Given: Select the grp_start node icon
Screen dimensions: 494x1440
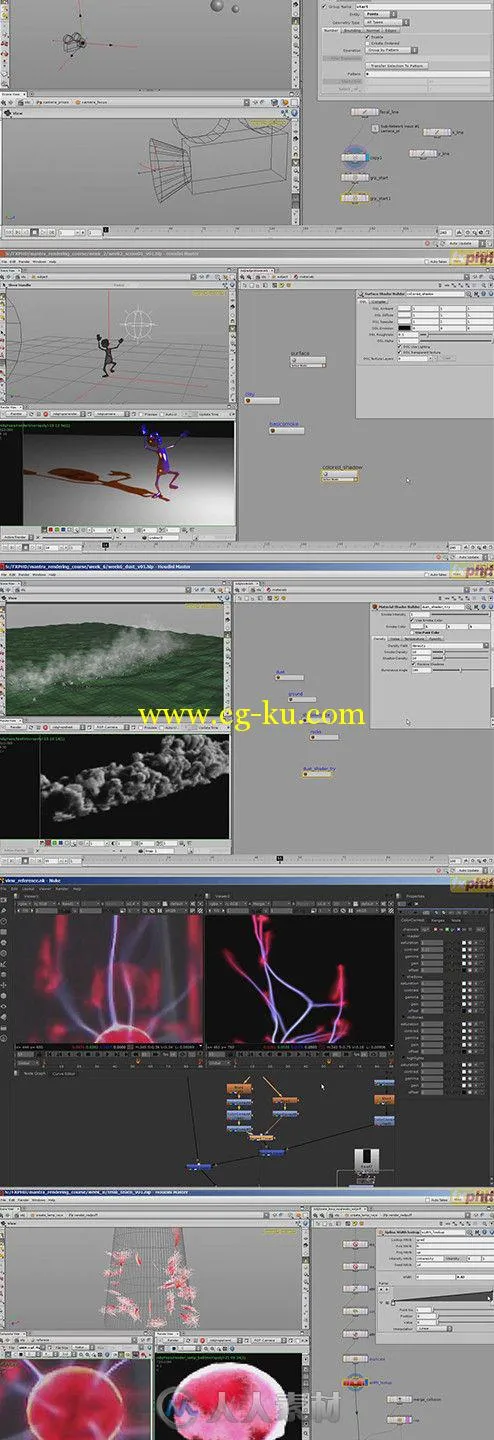Looking at the screenshot, I should [x=355, y=177].
